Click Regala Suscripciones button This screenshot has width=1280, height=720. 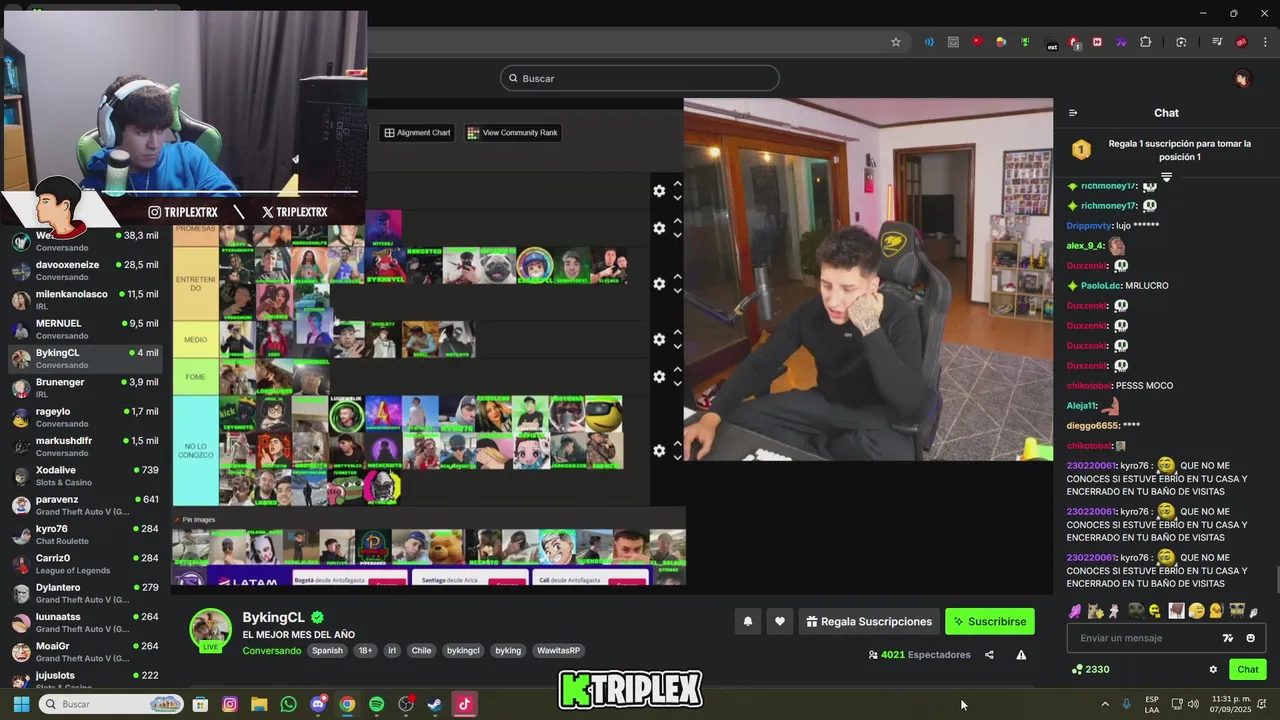(x=869, y=621)
